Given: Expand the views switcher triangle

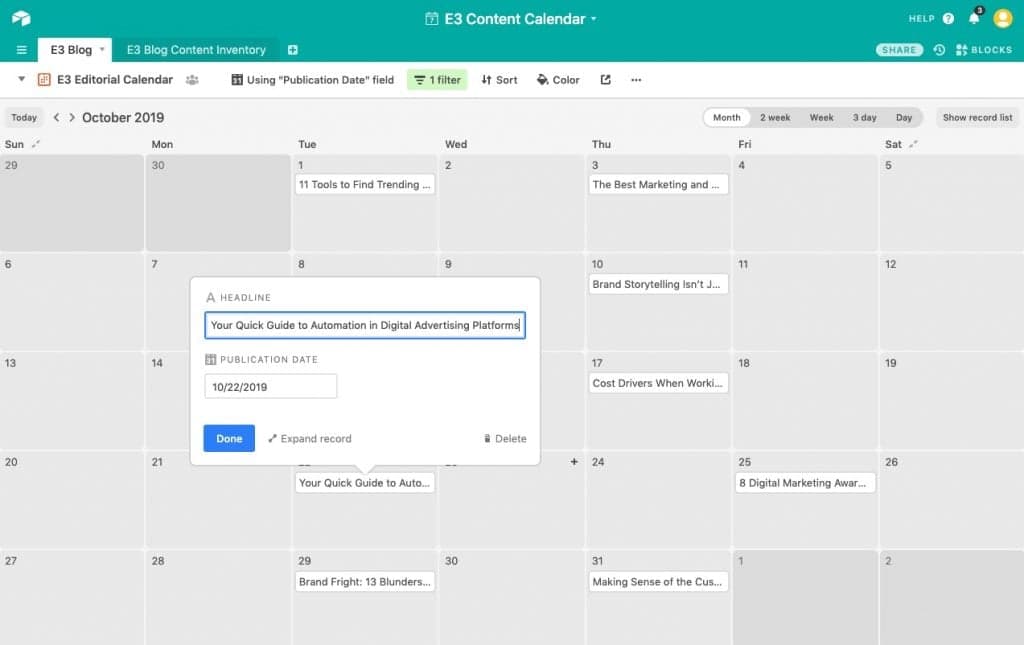Looking at the screenshot, I should 22,79.
